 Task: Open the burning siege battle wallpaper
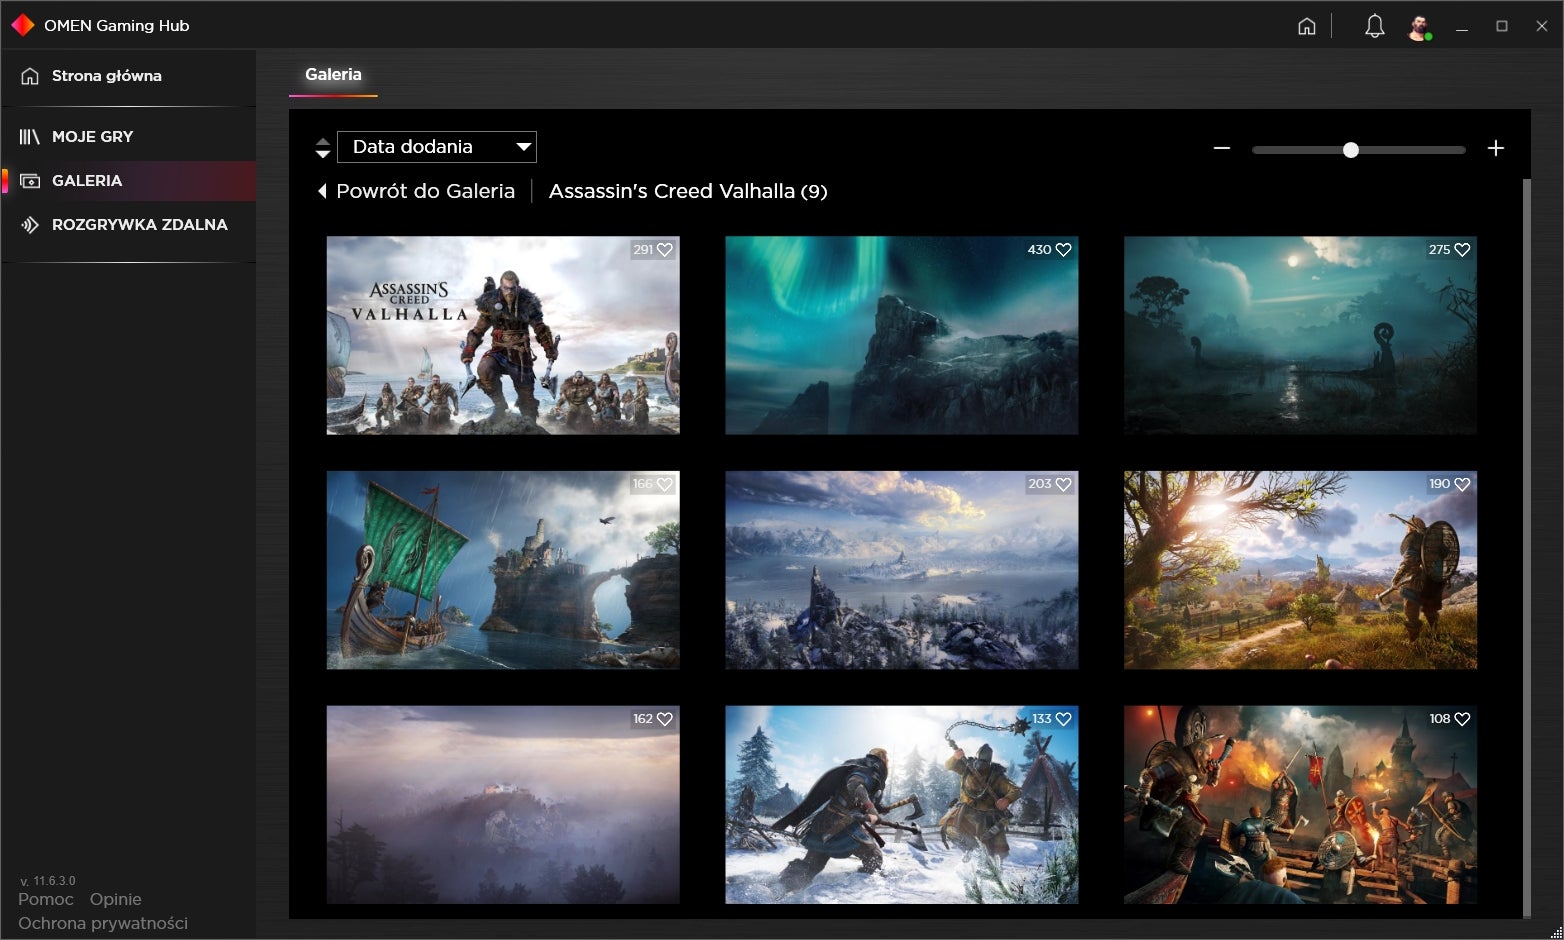point(1300,805)
